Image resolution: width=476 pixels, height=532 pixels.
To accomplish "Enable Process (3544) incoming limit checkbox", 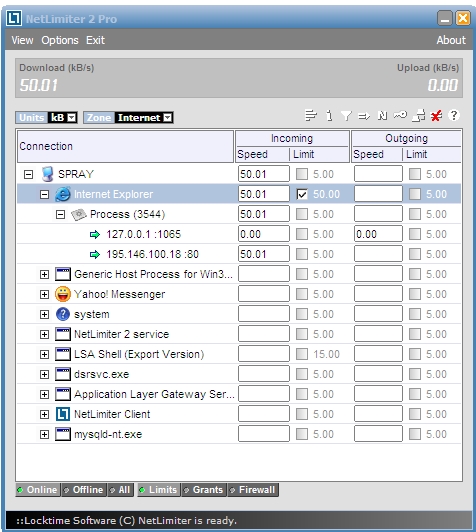I will tap(302, 214).
